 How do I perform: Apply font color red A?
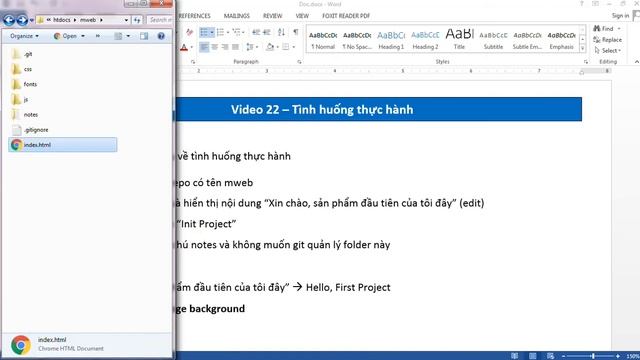[184, 47]
